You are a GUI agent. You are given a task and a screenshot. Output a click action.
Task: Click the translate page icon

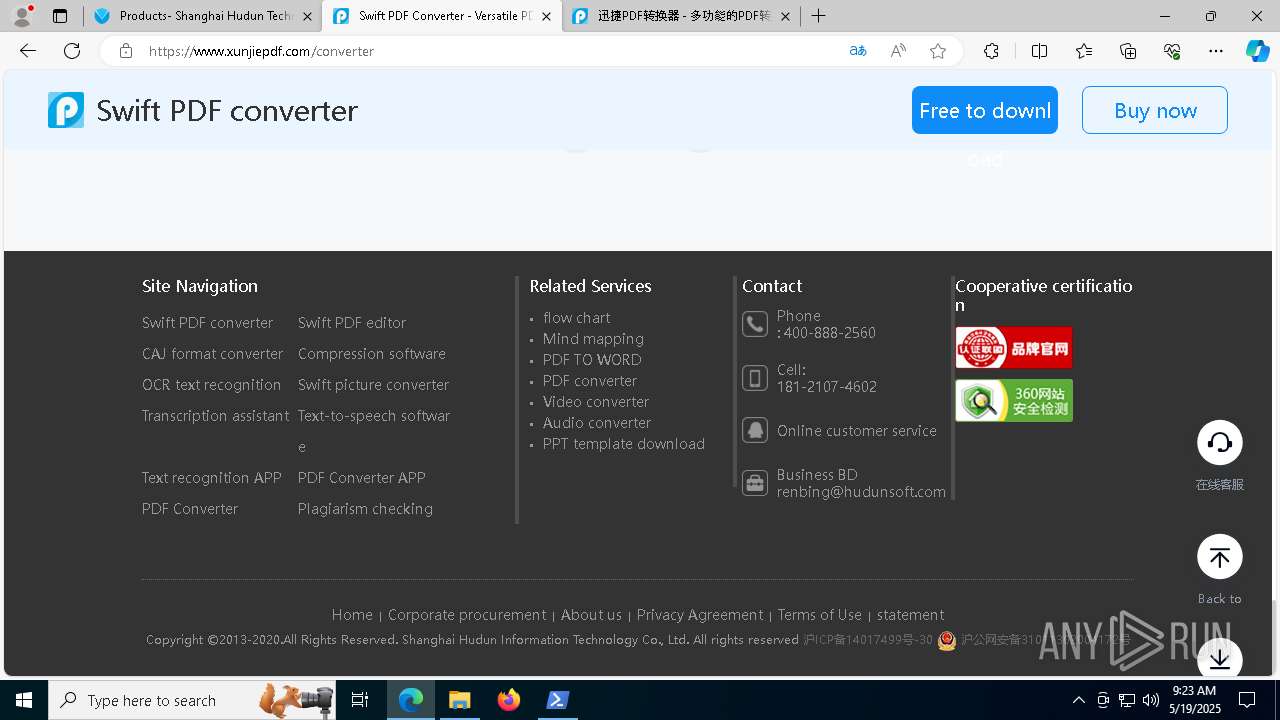pyautogui.click(x=857, y=51)
